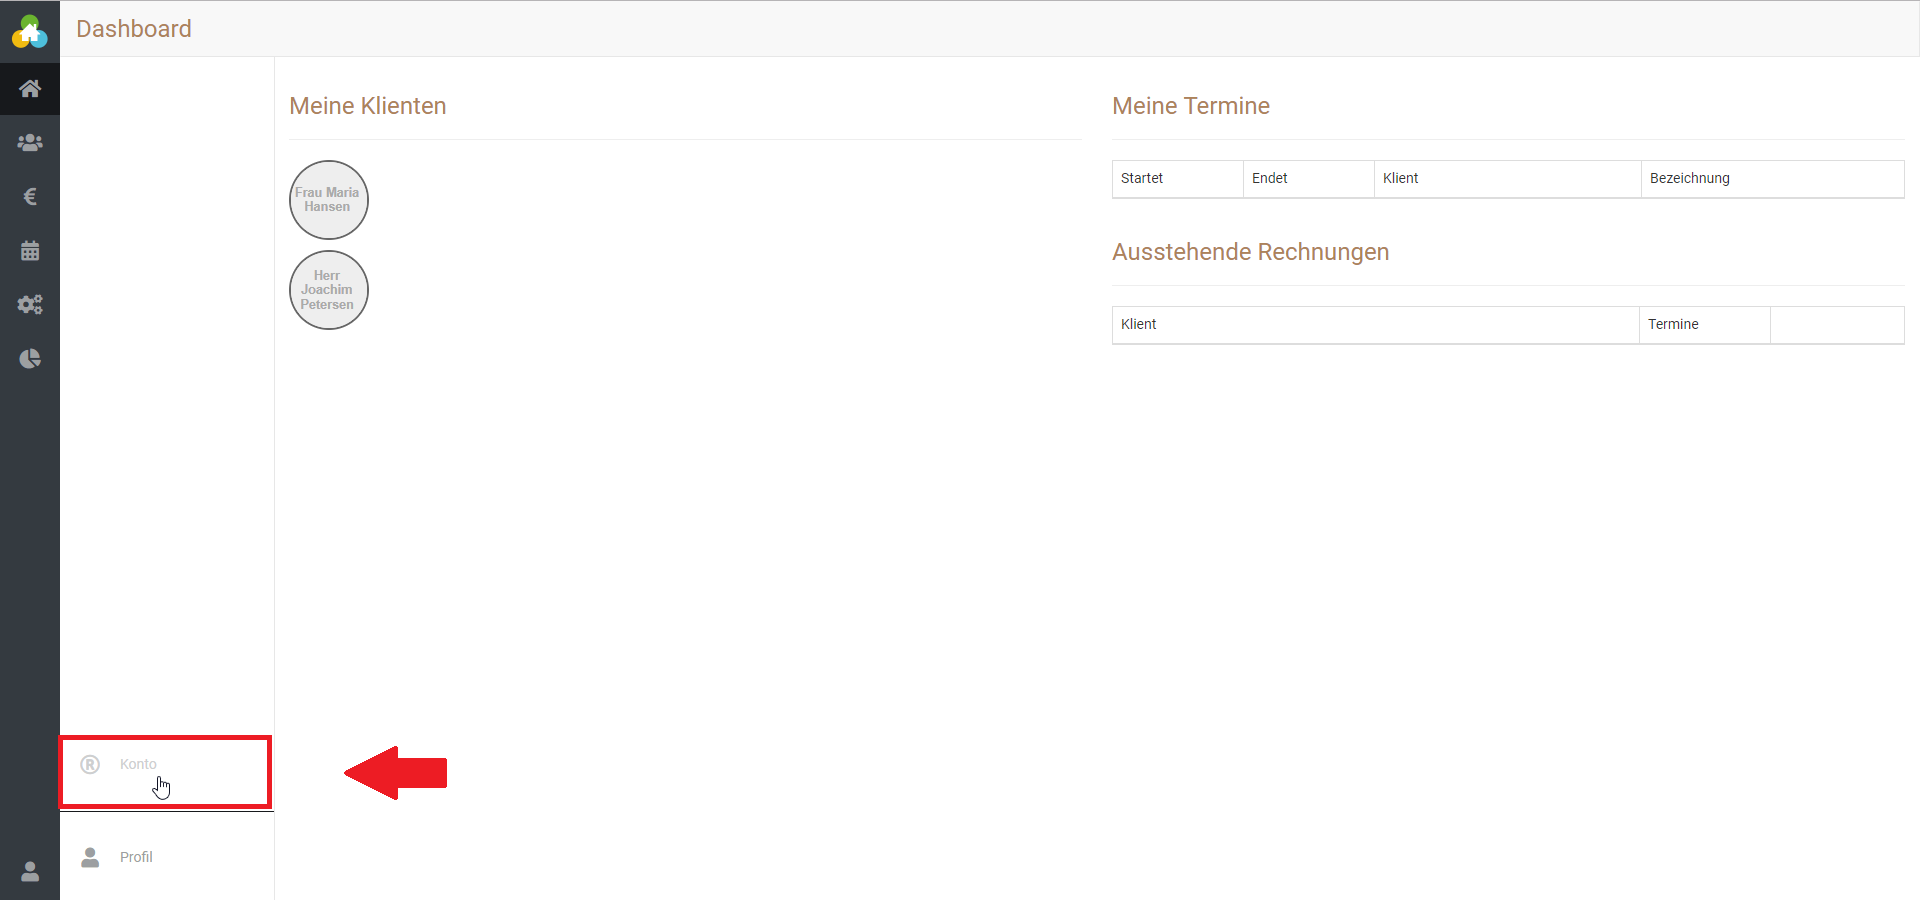The width and height of the screenshot is (1920, 900).
Task: Click Klient header in Meine Termine table
Action: 1400,178
